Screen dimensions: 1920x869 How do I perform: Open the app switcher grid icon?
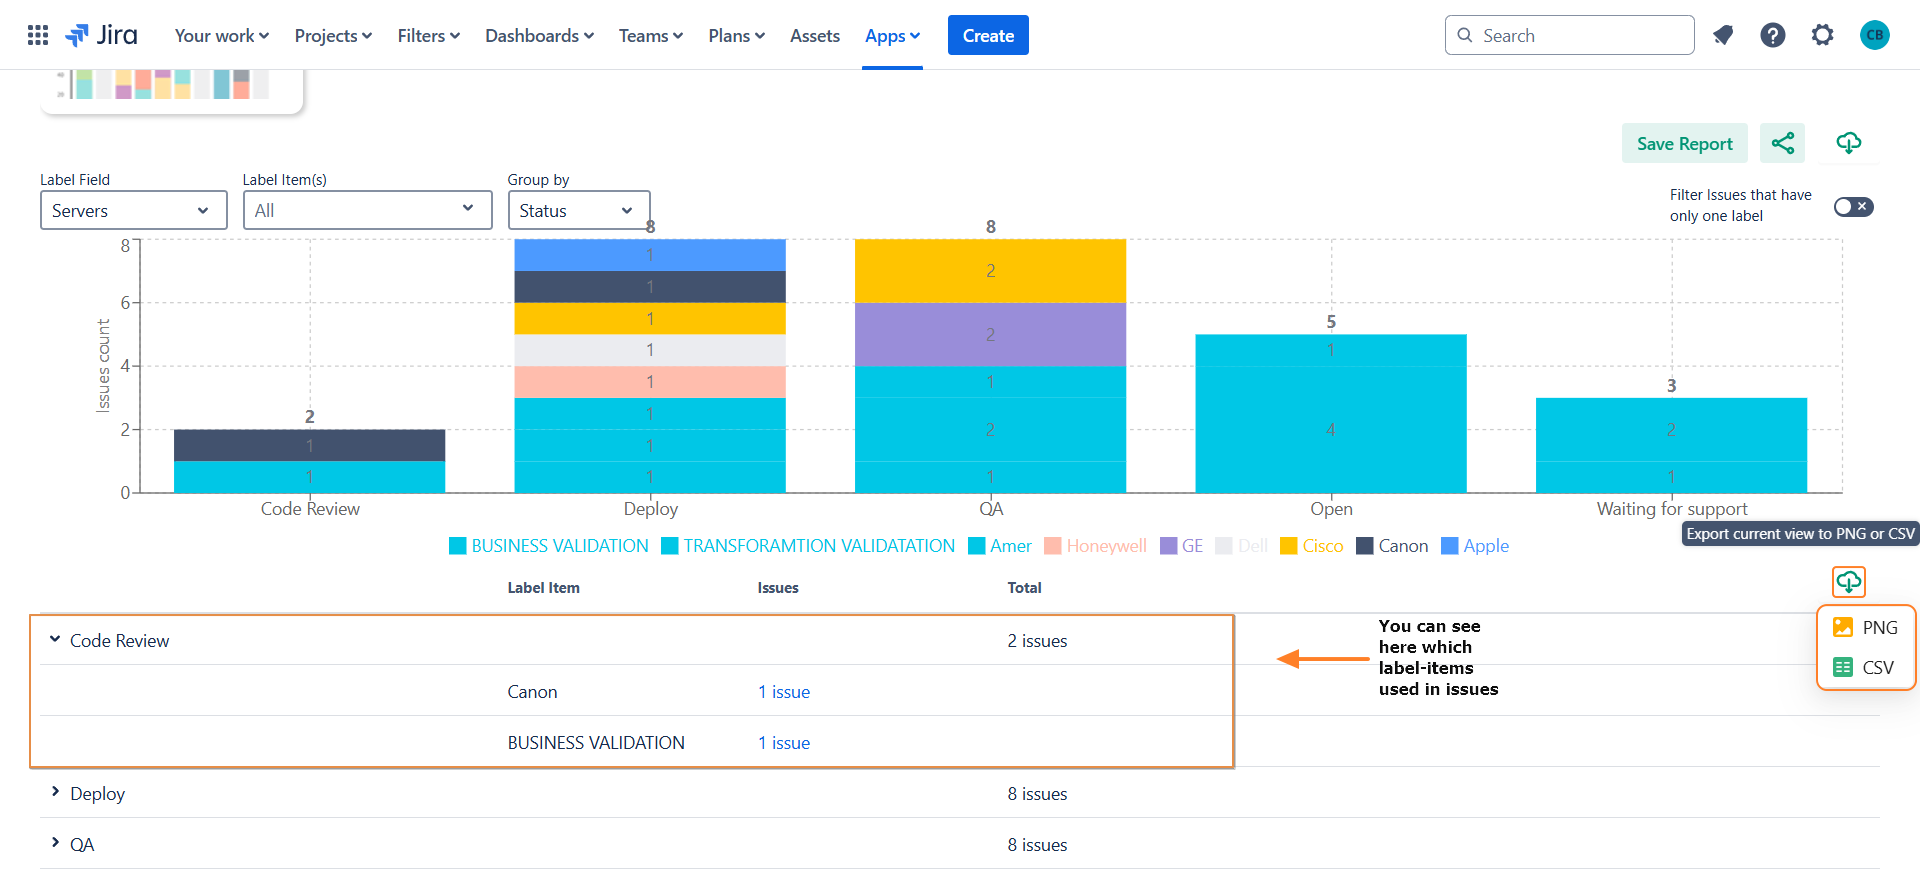(38, 36)
